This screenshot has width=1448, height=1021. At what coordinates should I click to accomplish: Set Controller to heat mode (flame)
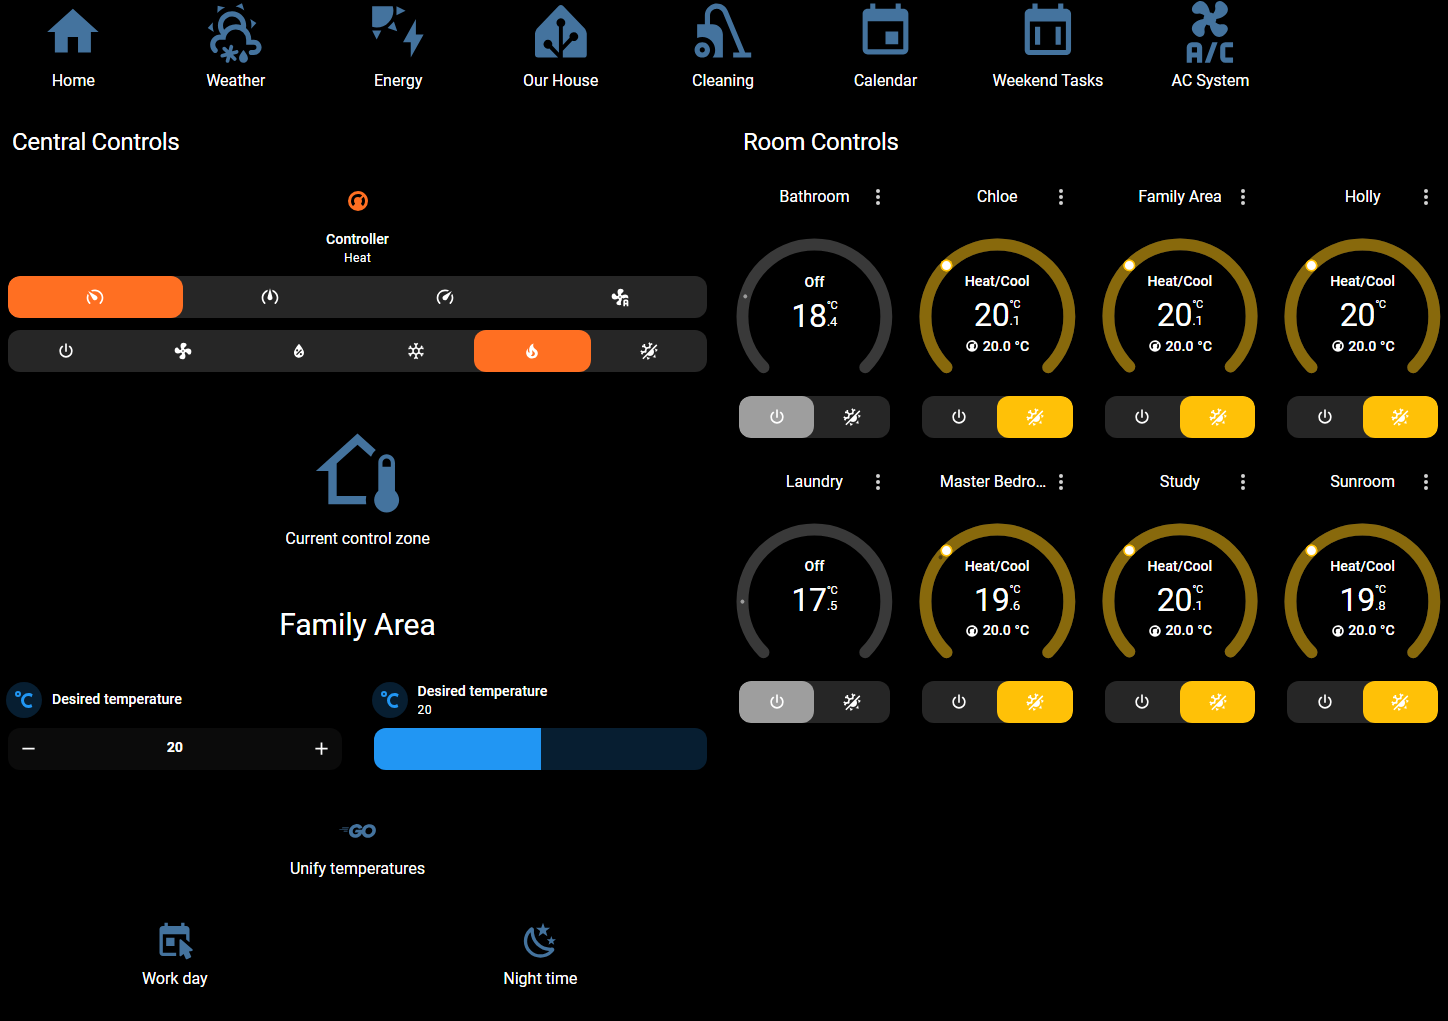[x=532, y=351]
